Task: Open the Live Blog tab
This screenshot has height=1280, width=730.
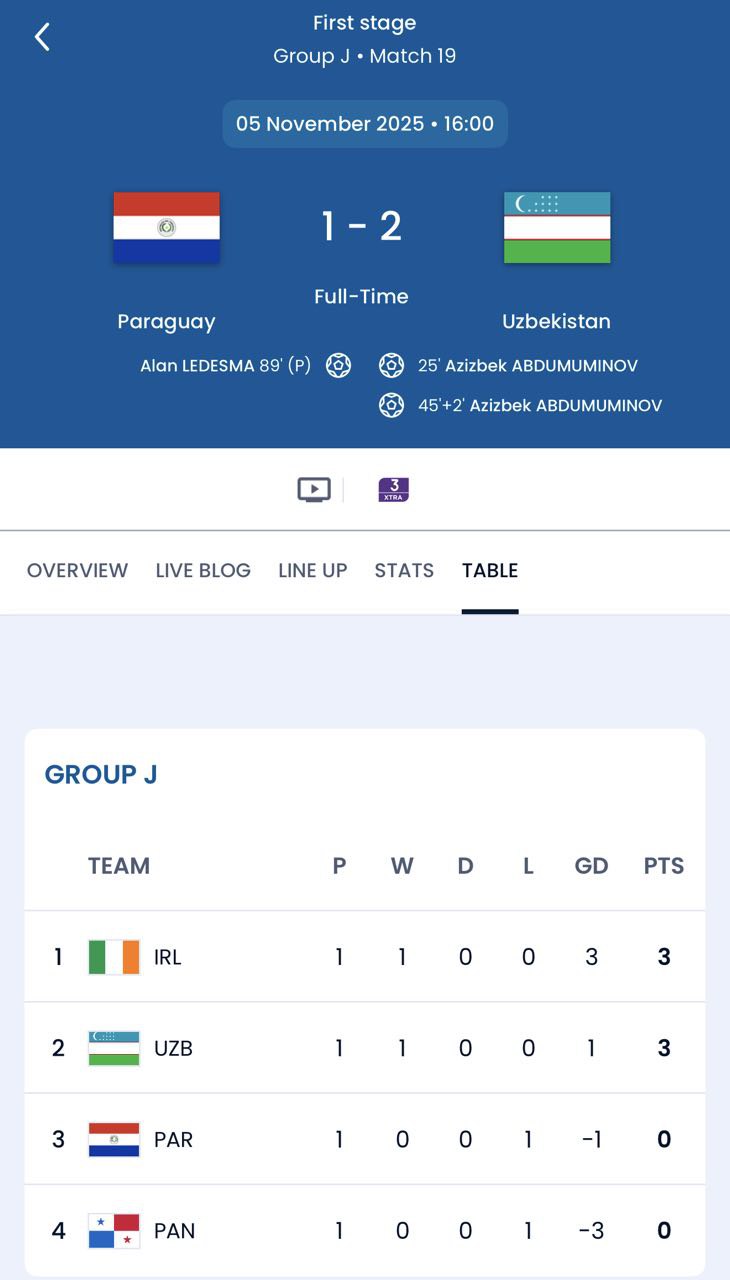Action: click(203, 571)
